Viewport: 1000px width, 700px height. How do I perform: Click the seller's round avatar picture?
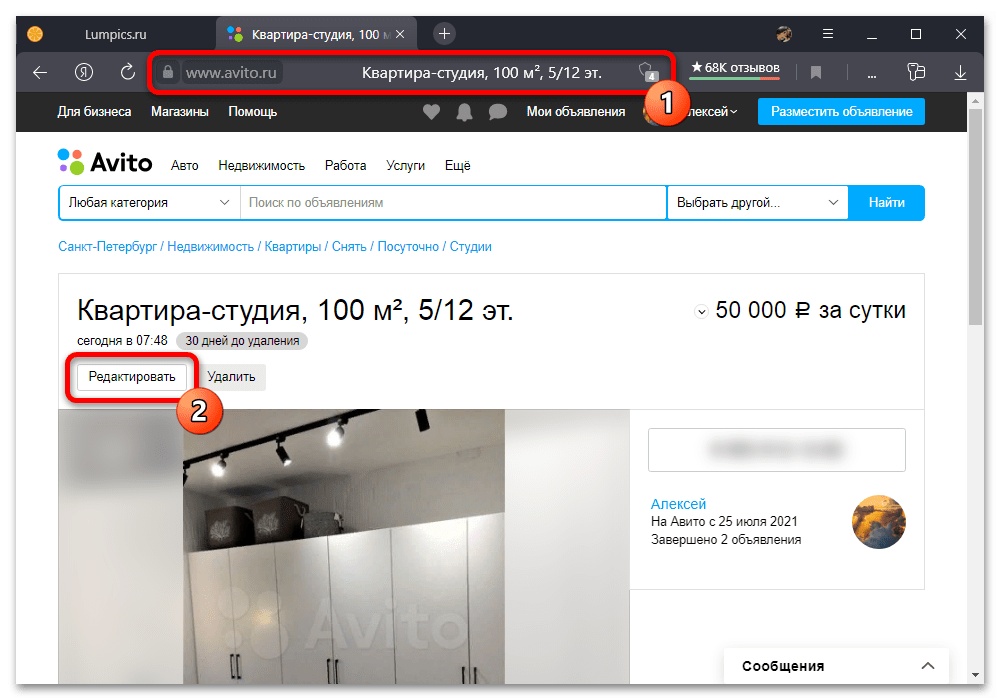[x=878, y=521]
